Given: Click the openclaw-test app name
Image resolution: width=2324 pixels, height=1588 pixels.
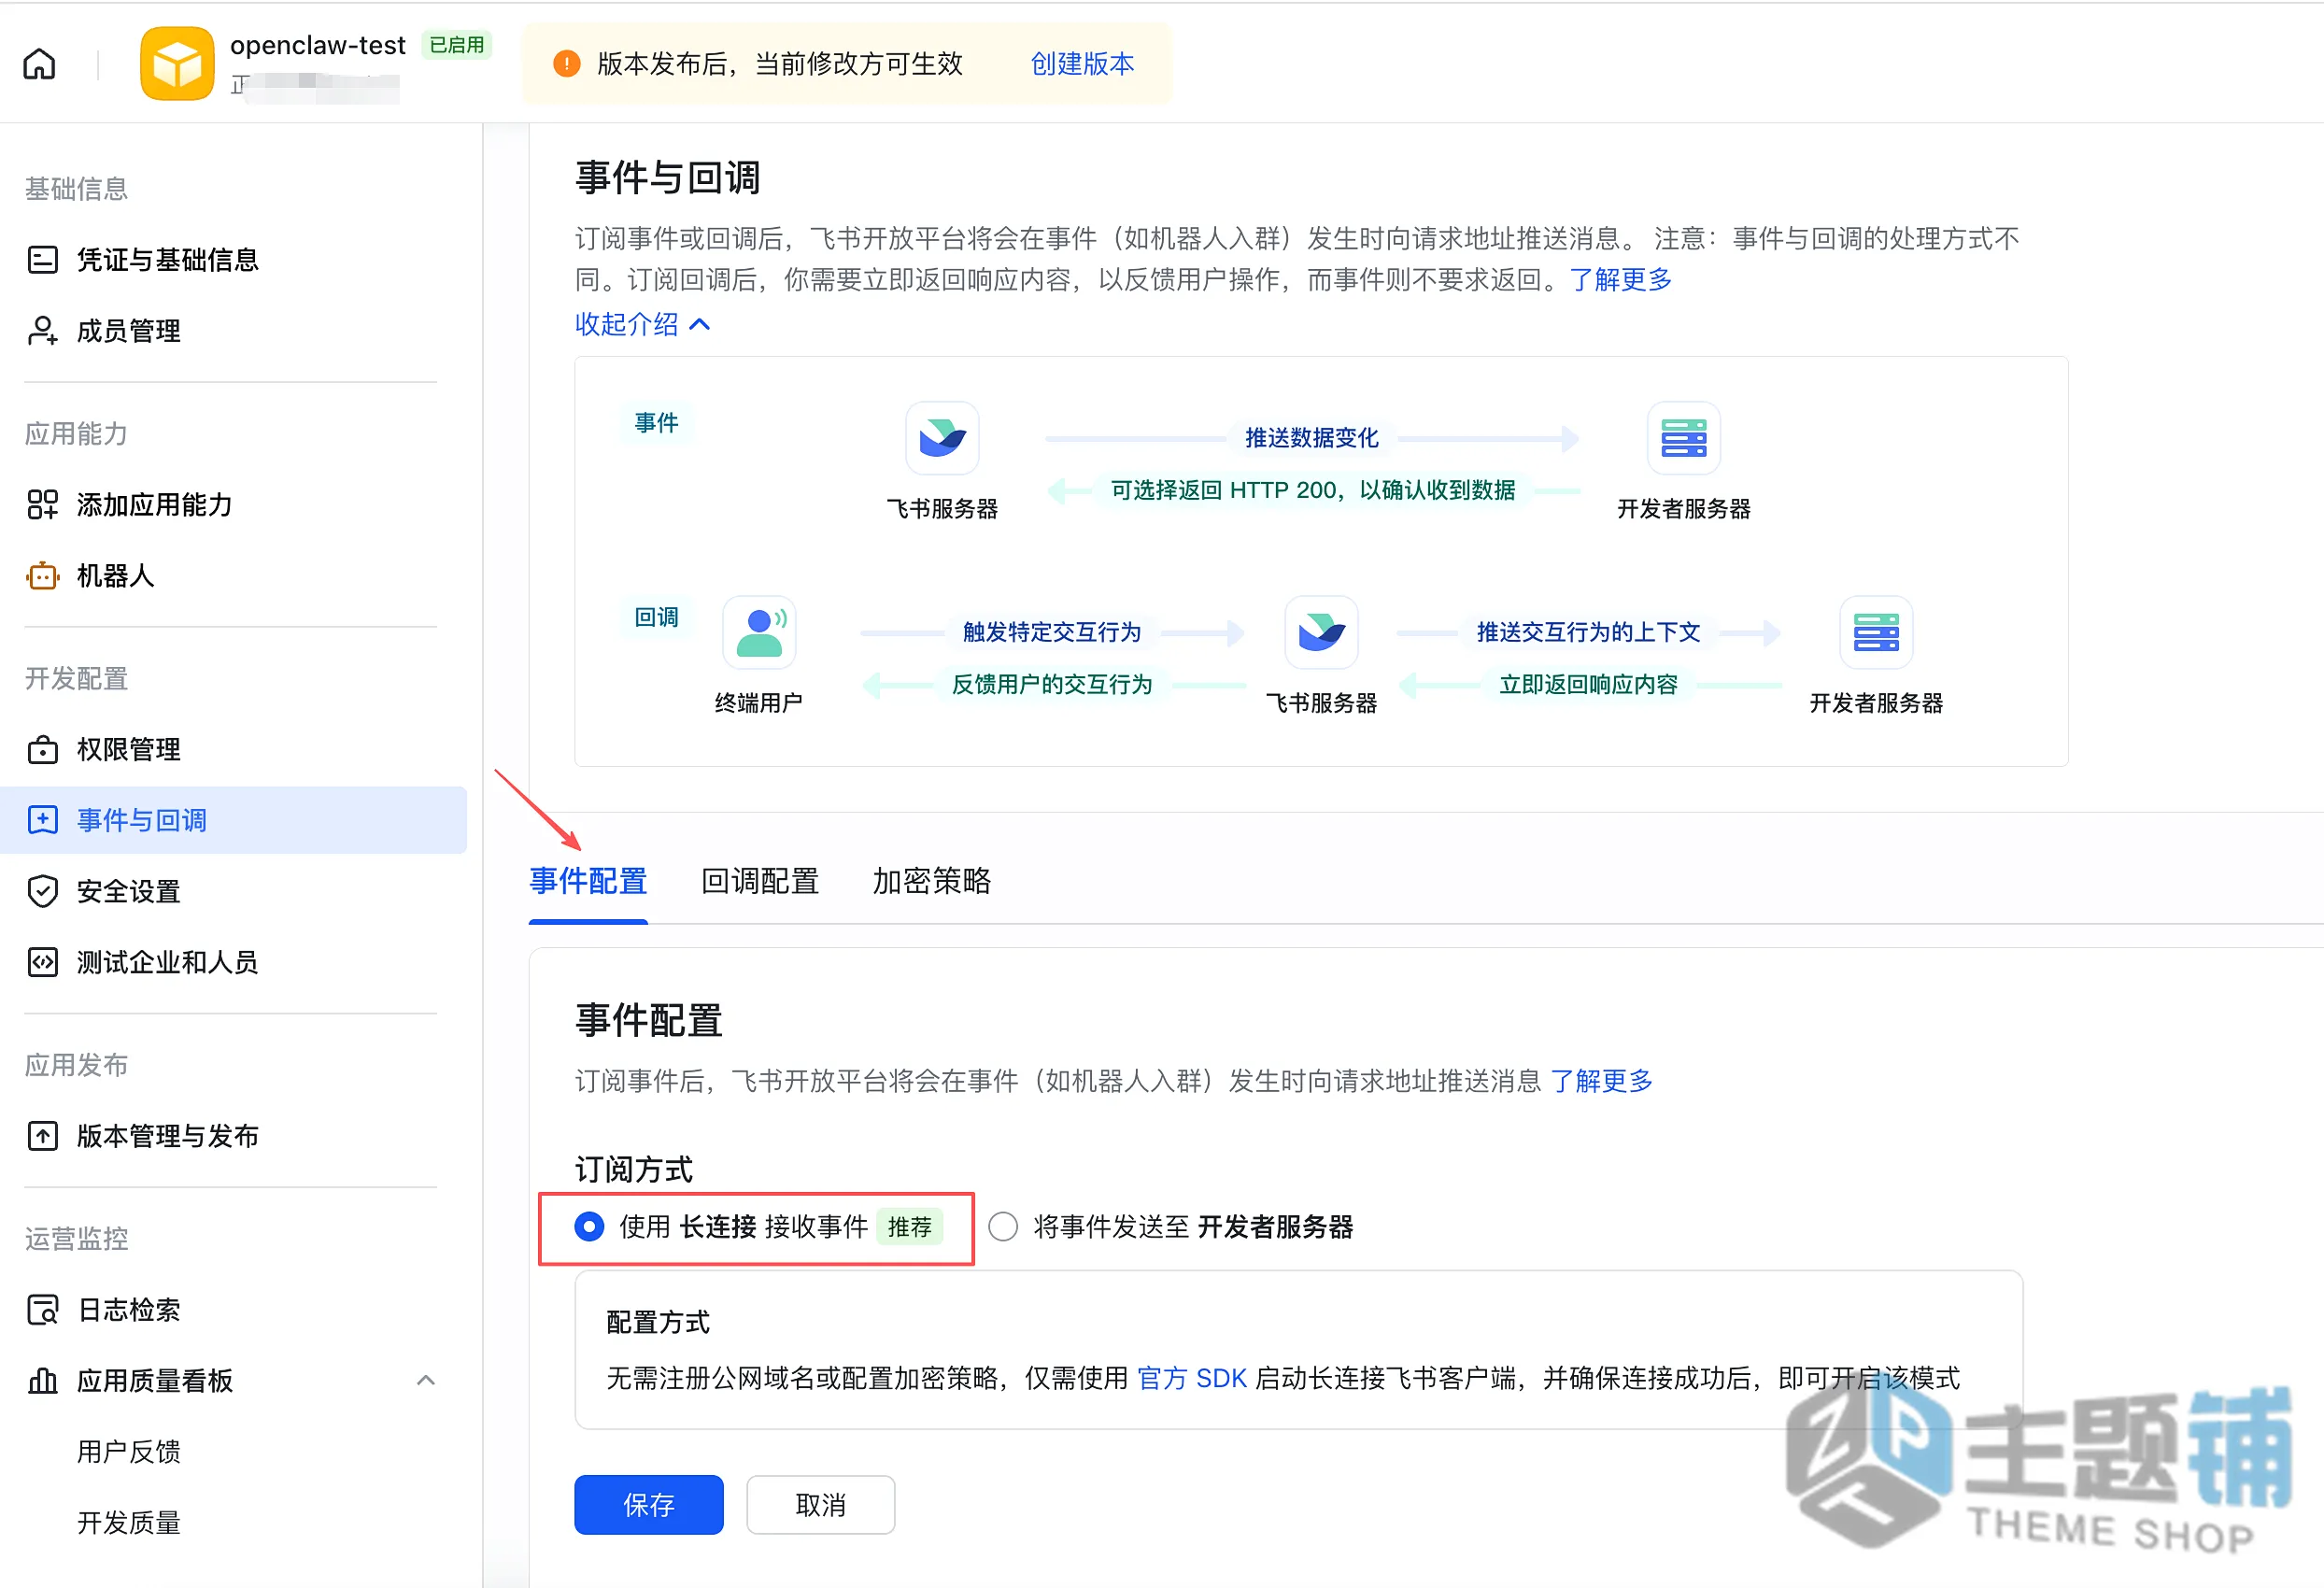Looking at the screenshot, I should (x=318, y=45).
